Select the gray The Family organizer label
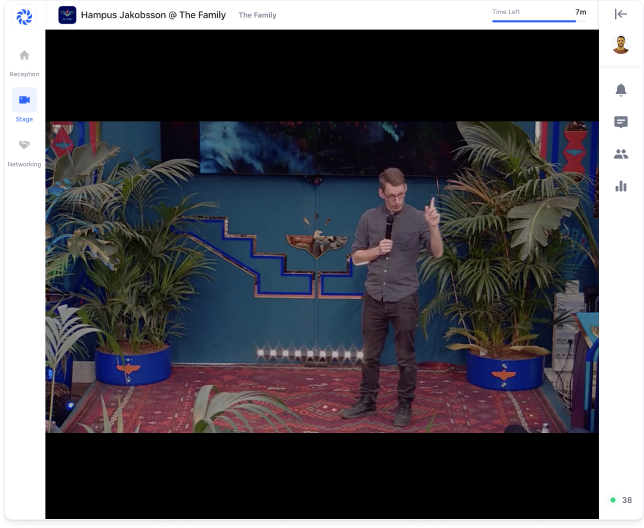 point(257,15)
